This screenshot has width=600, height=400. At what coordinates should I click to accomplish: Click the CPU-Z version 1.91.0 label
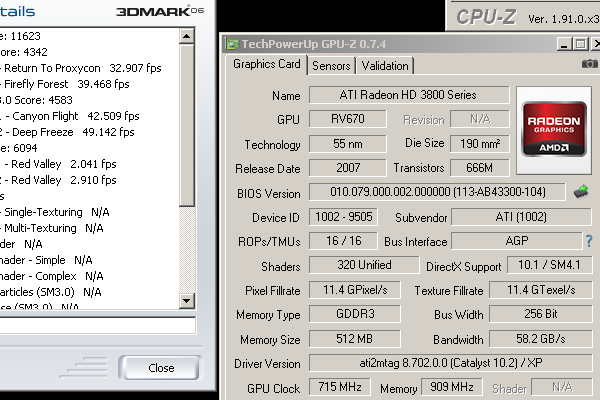click(x=564, y=19)
